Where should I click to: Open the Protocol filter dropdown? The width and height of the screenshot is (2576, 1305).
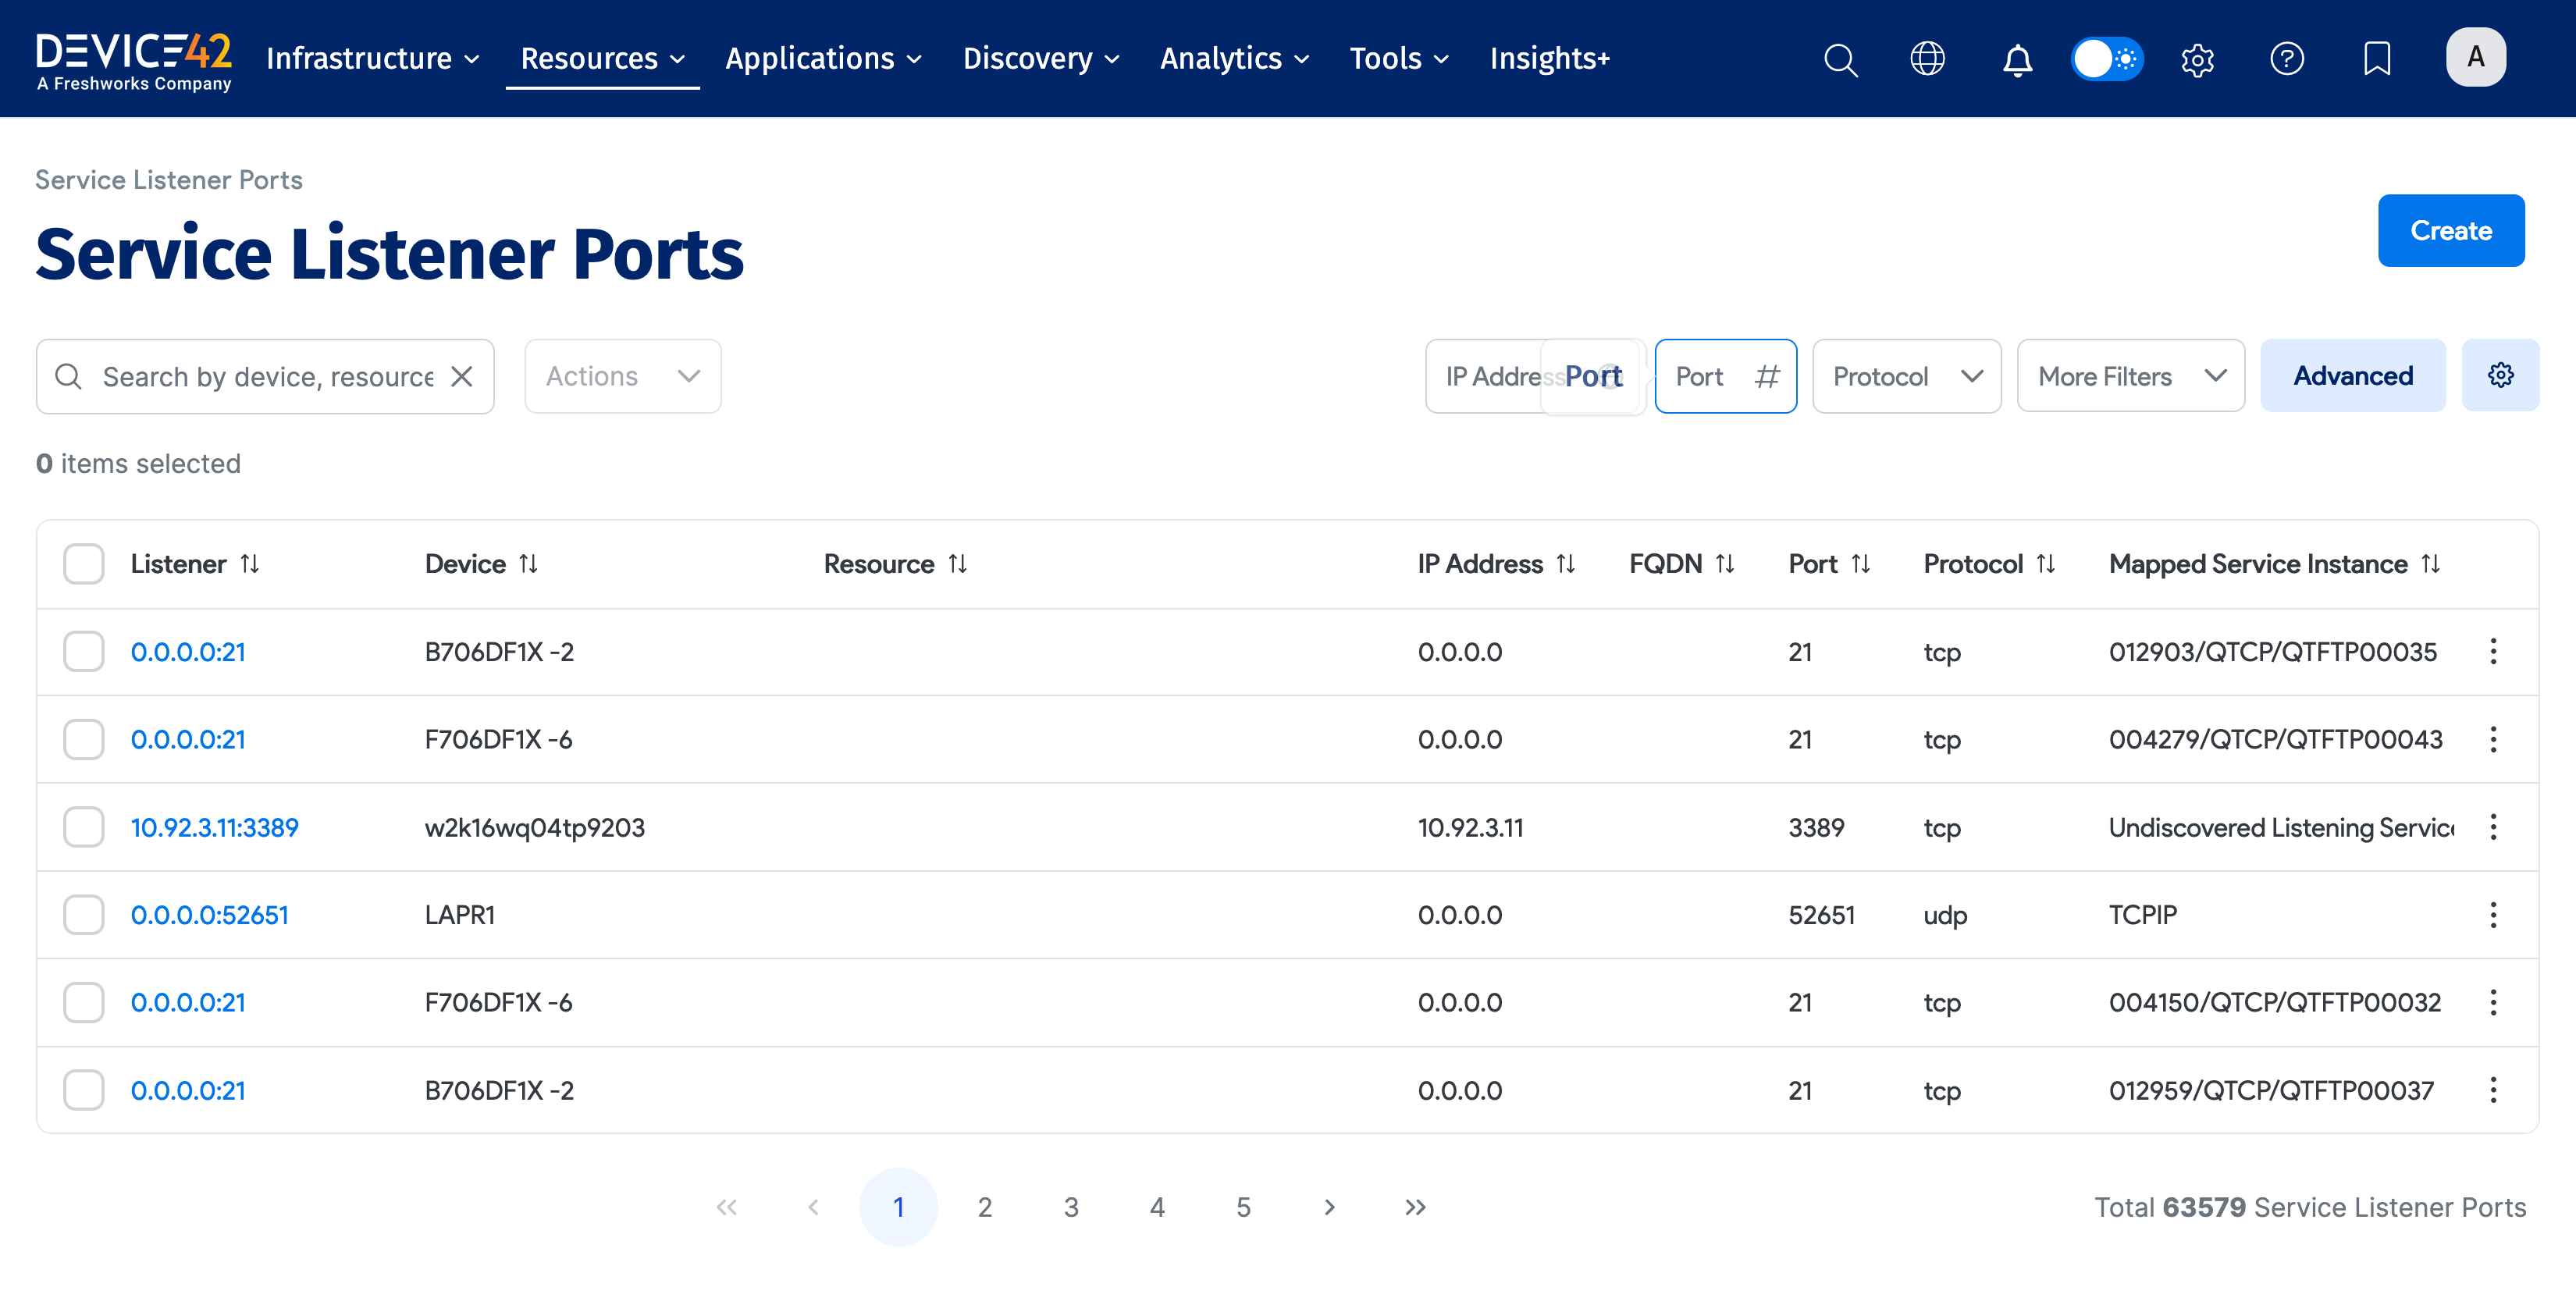tap(1906, 376)
